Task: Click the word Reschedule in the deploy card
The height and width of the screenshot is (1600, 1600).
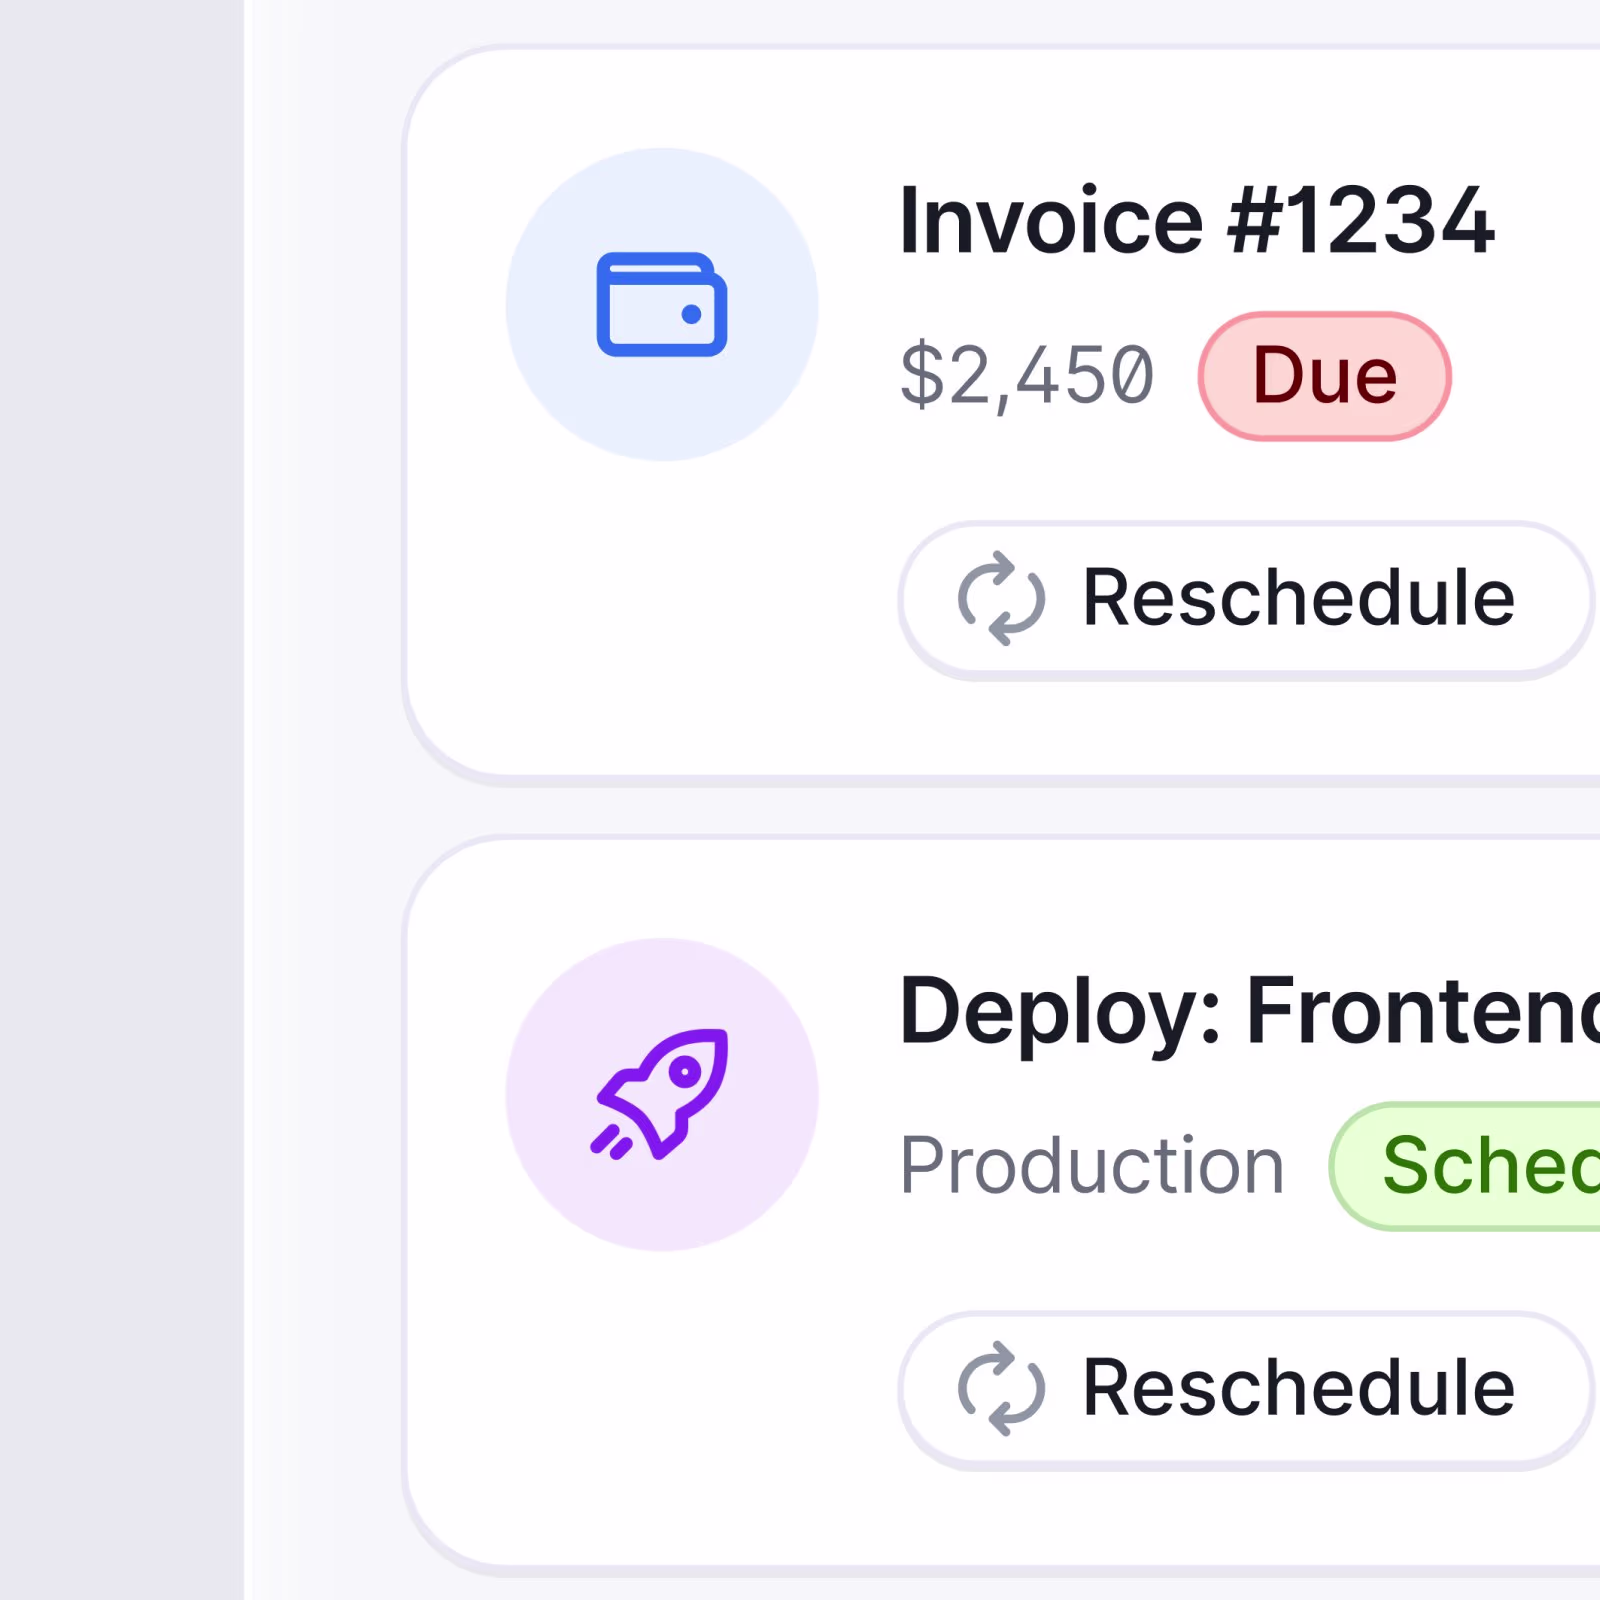Action: pyautogui.click(x=1299, y=1388)
